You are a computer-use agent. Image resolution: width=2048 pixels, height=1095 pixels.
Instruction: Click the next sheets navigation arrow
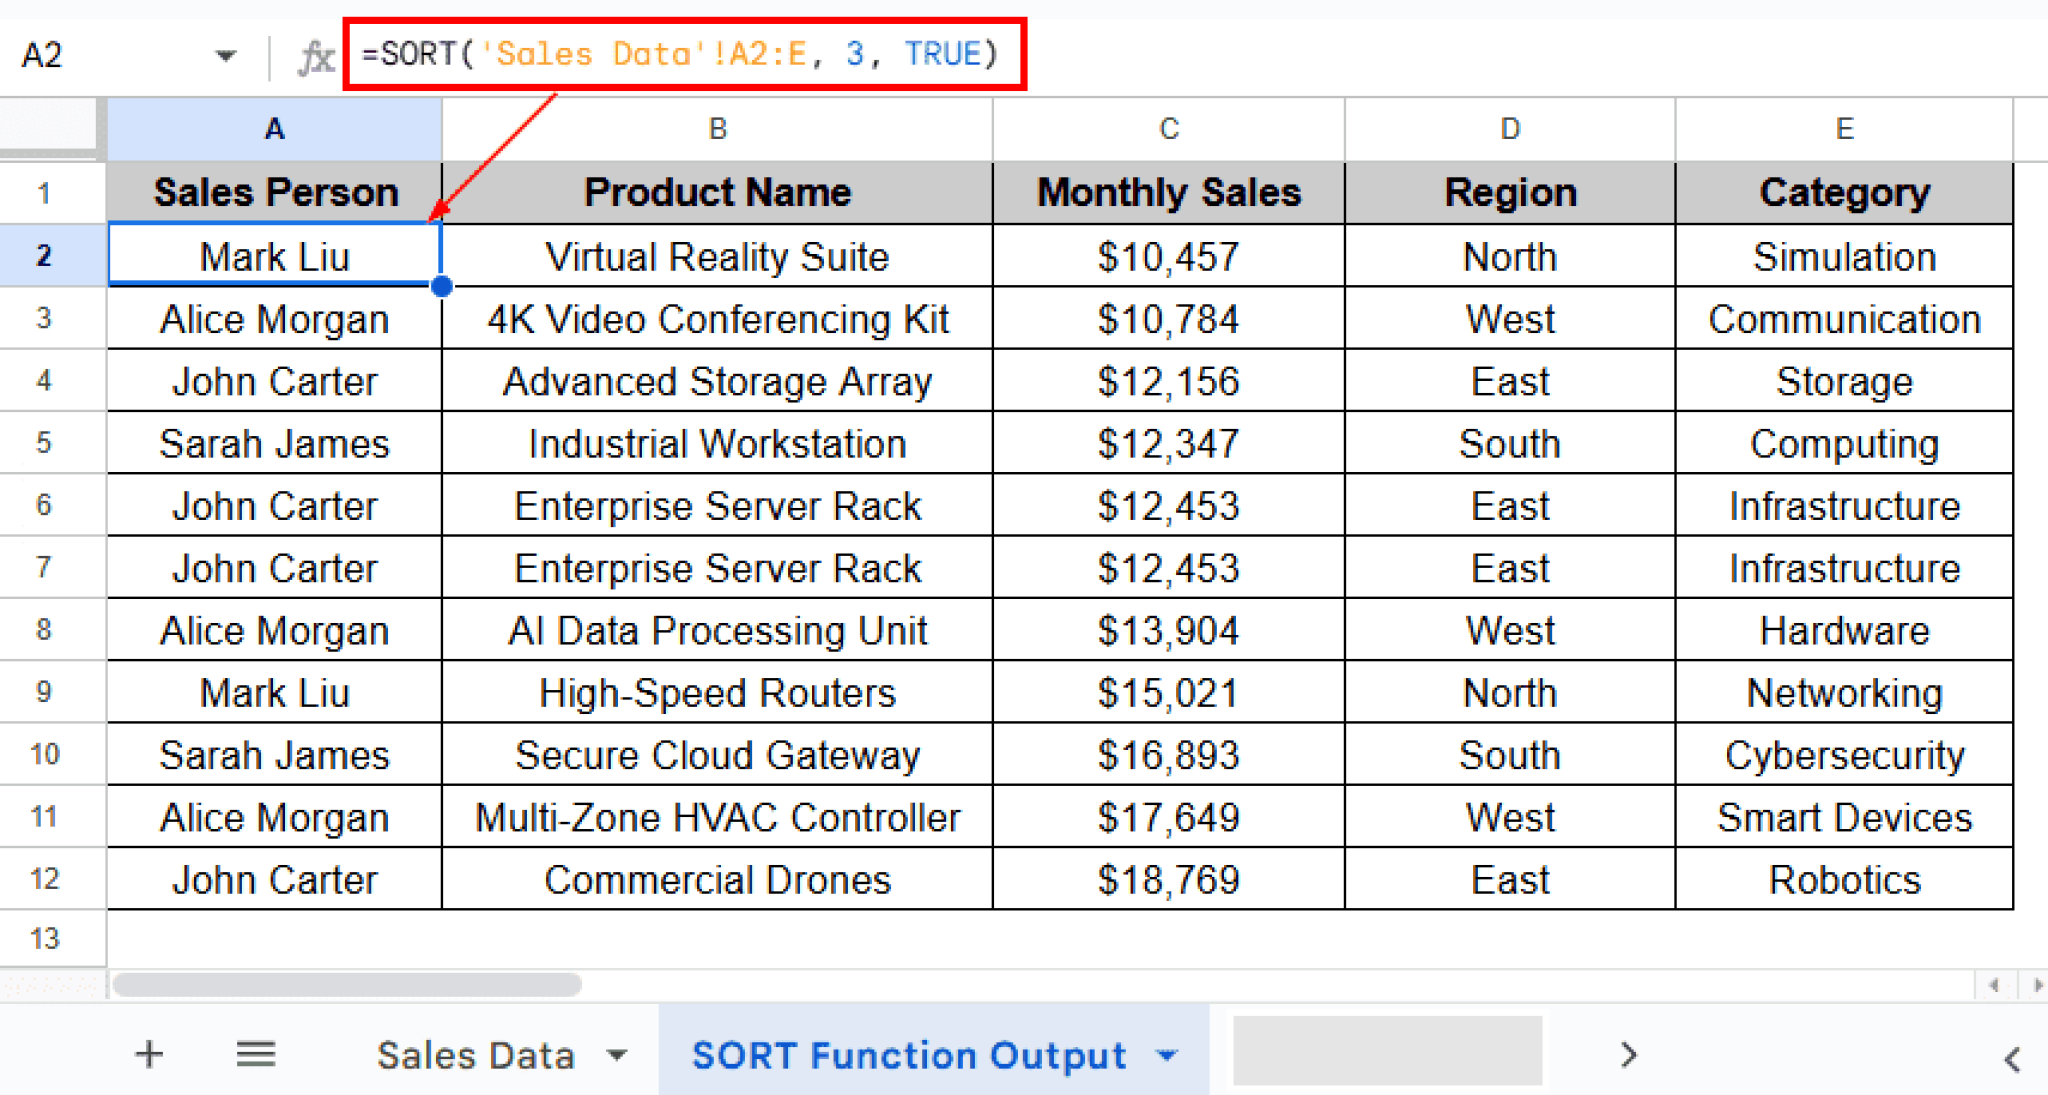coord(1627,1055)
